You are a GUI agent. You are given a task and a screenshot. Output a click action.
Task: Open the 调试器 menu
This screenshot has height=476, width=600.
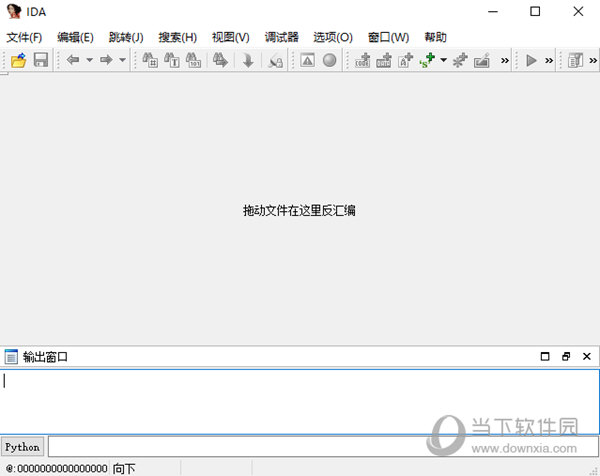[x=282, y=37]
